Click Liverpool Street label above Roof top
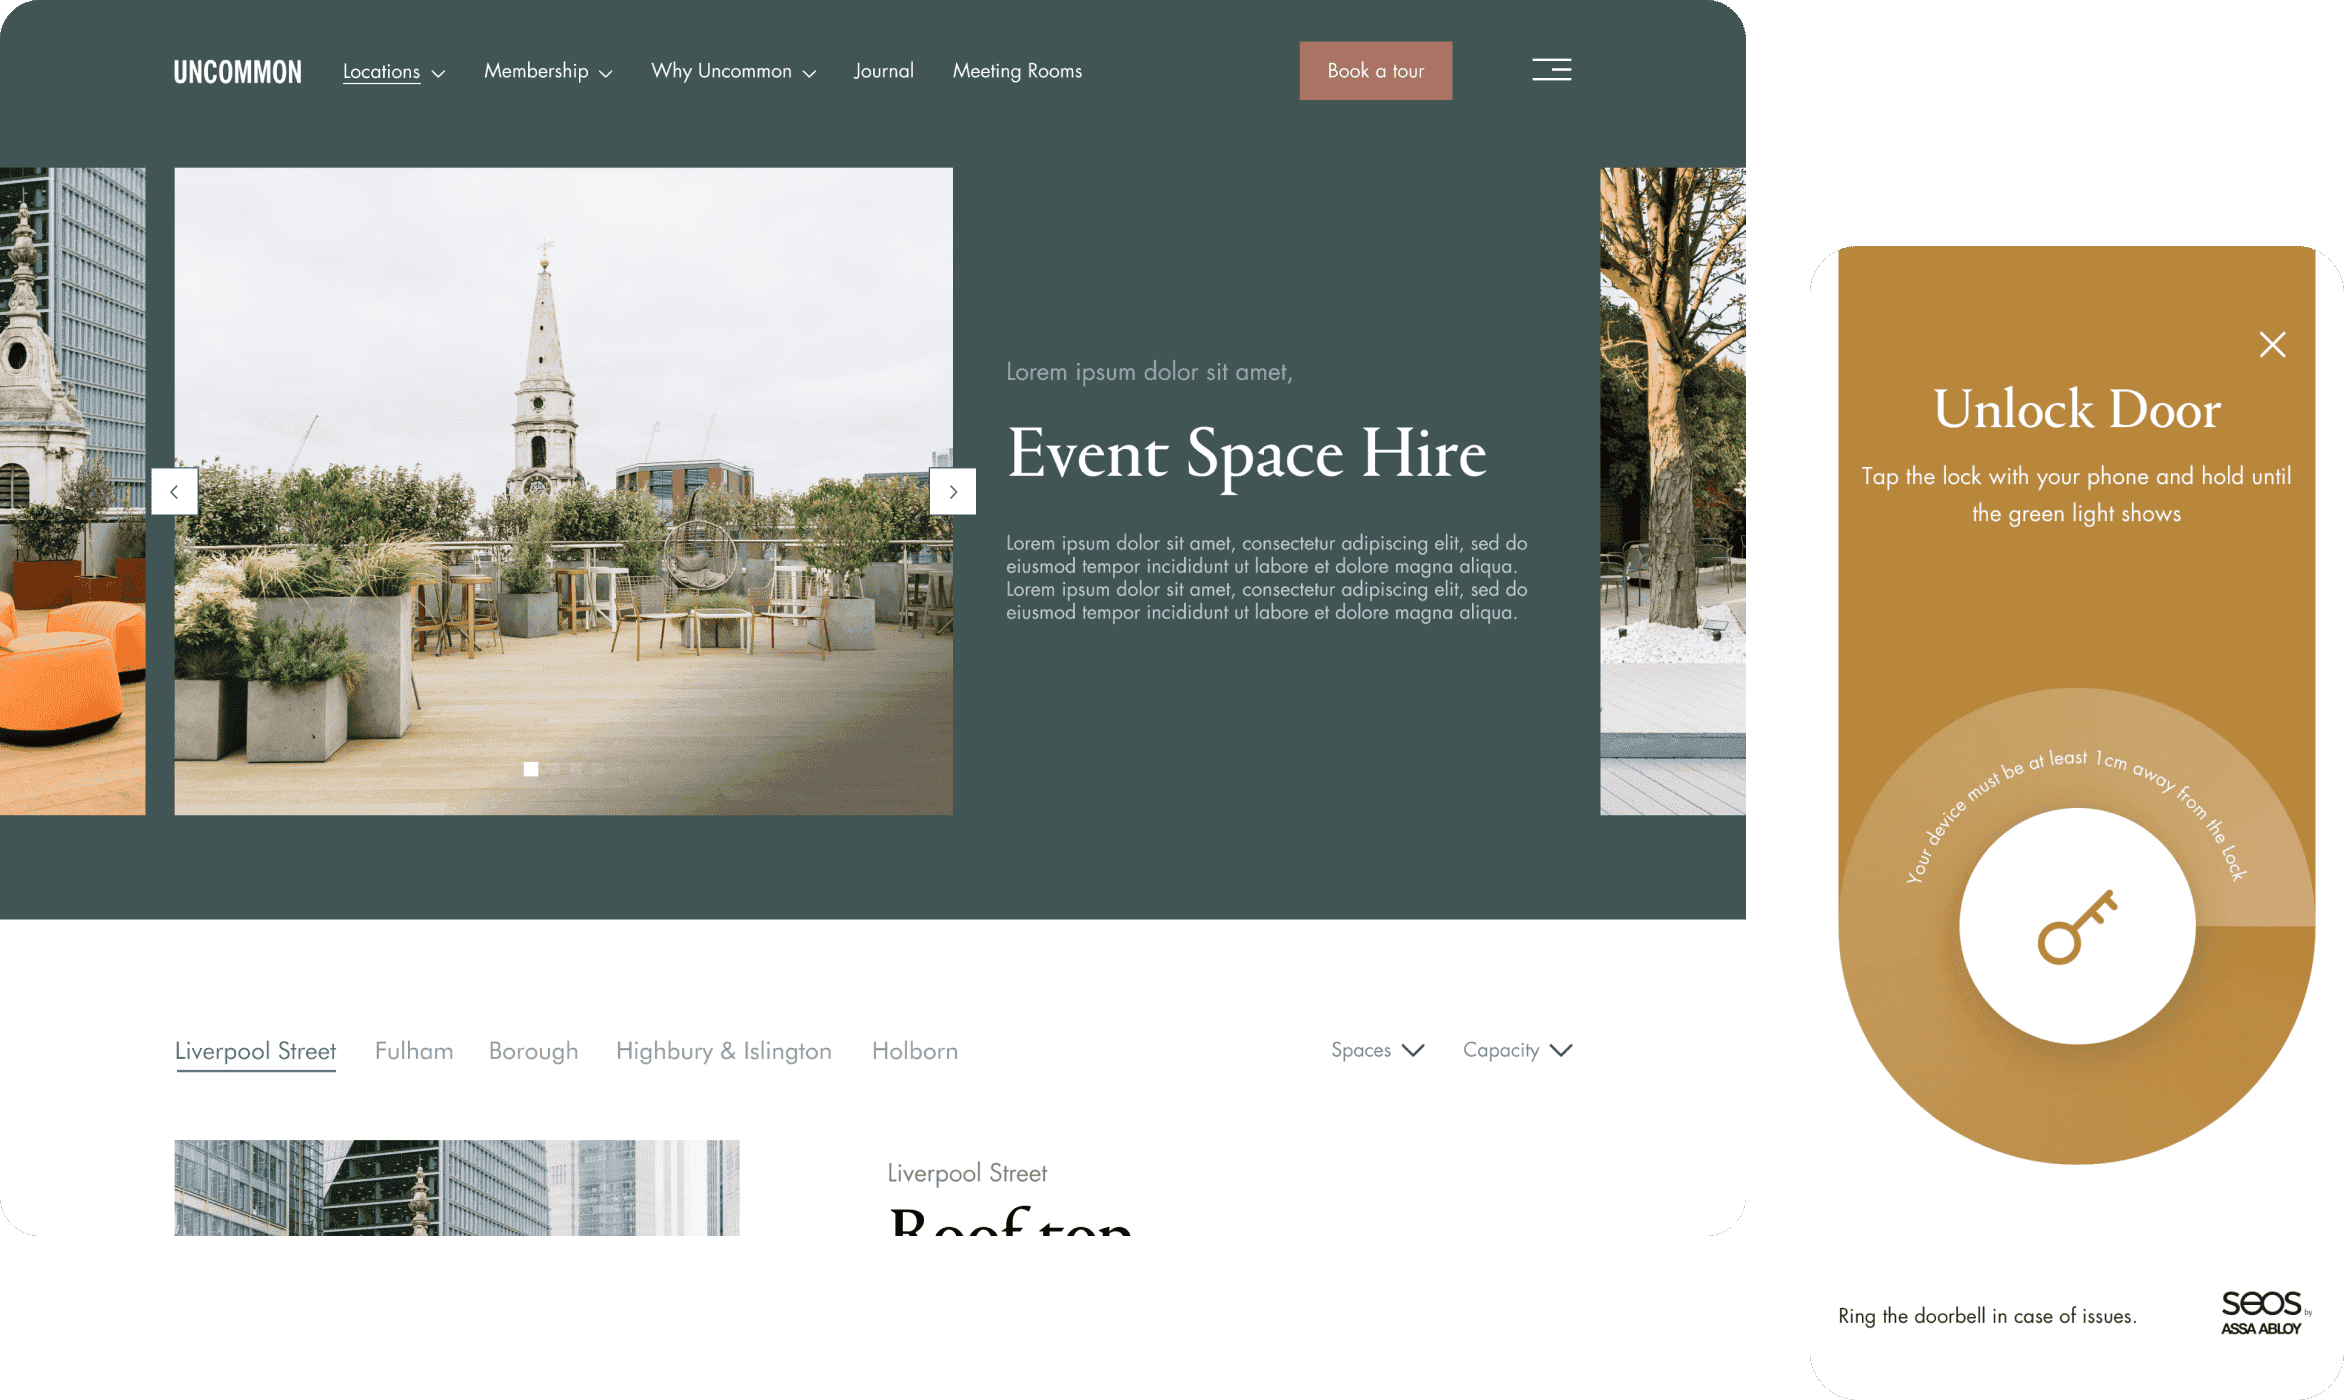 click(967, 1173)
